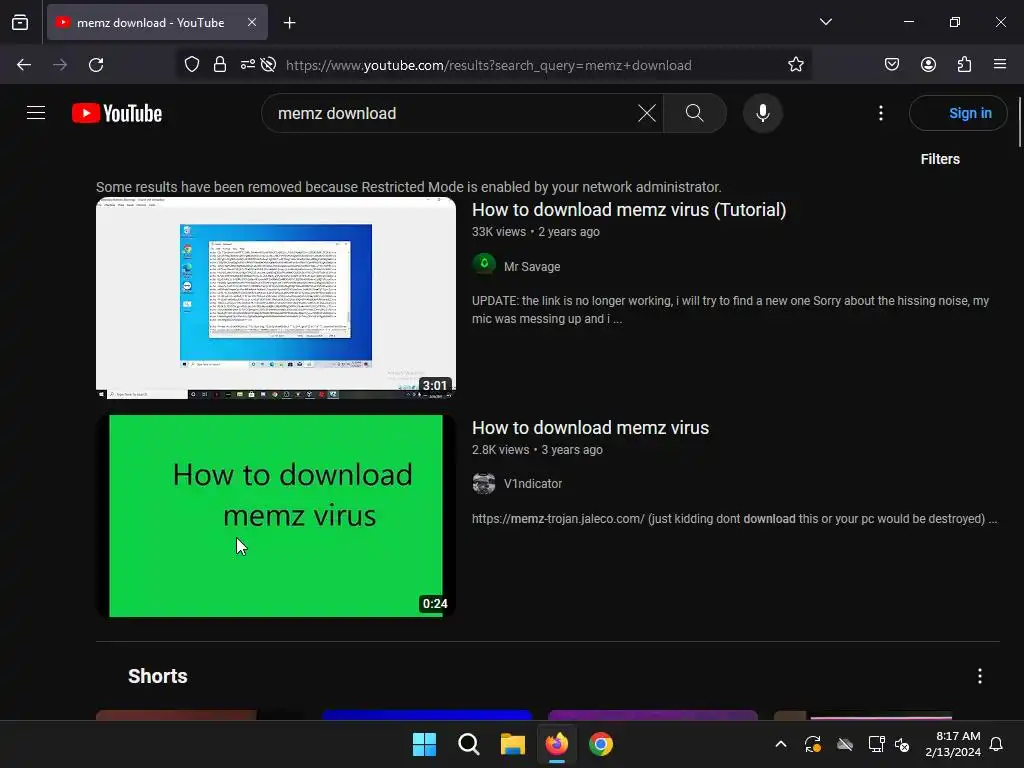This screenshot has width=1024, height=768.
Task: Switch to Firefox in taskbar
Action: tap(557, 744)
